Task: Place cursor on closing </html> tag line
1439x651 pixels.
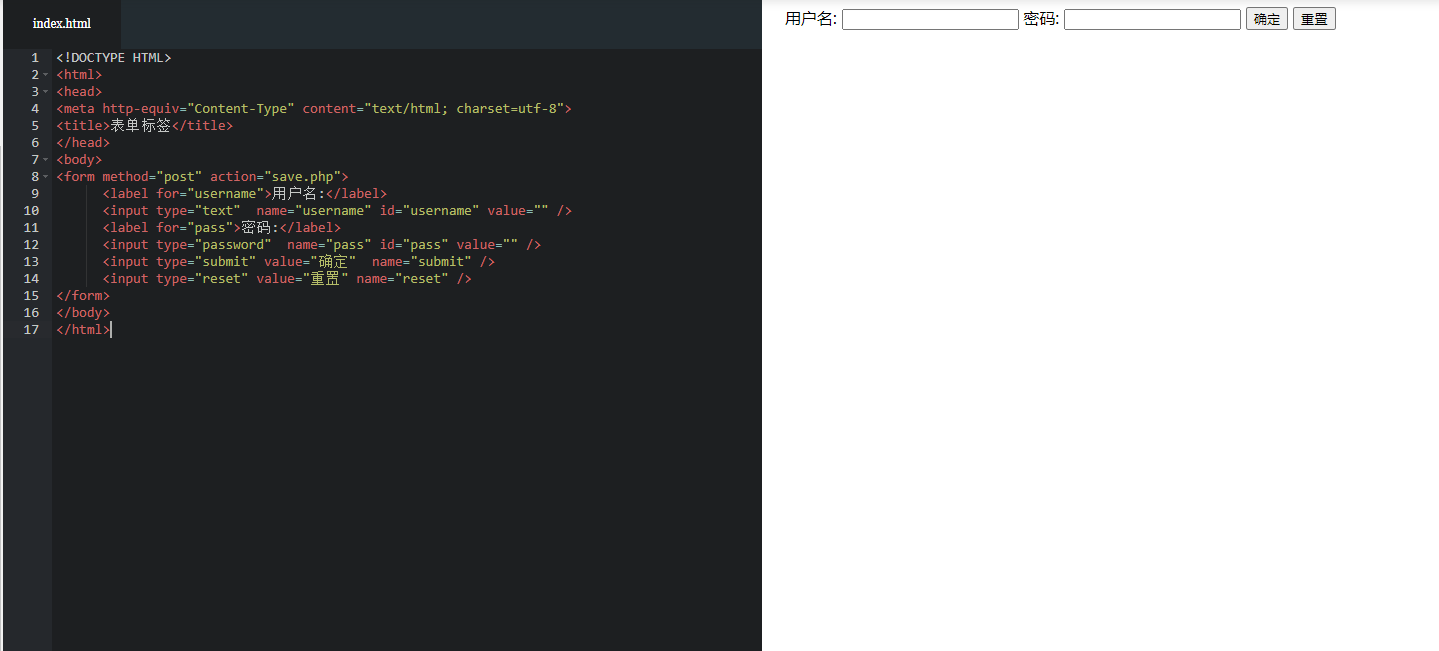Action: click(83, 330)
